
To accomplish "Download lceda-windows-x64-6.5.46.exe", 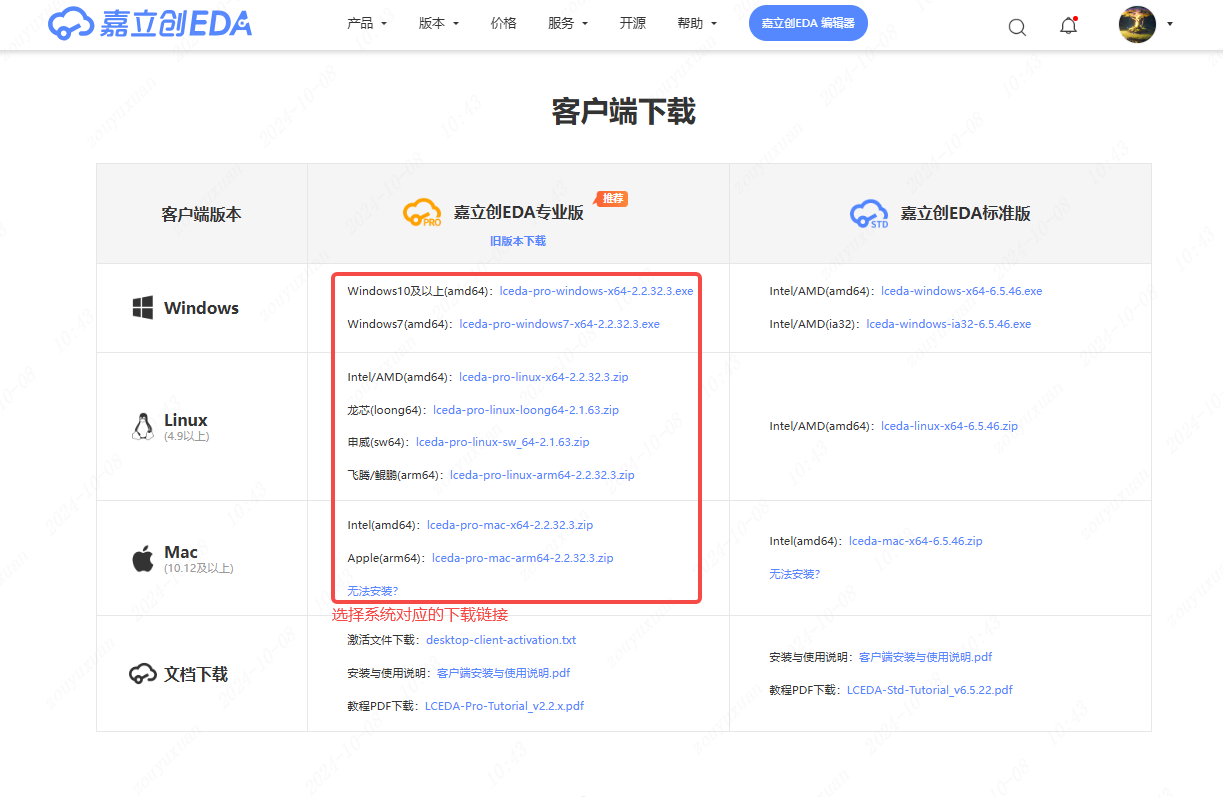I will coord(961,291).
